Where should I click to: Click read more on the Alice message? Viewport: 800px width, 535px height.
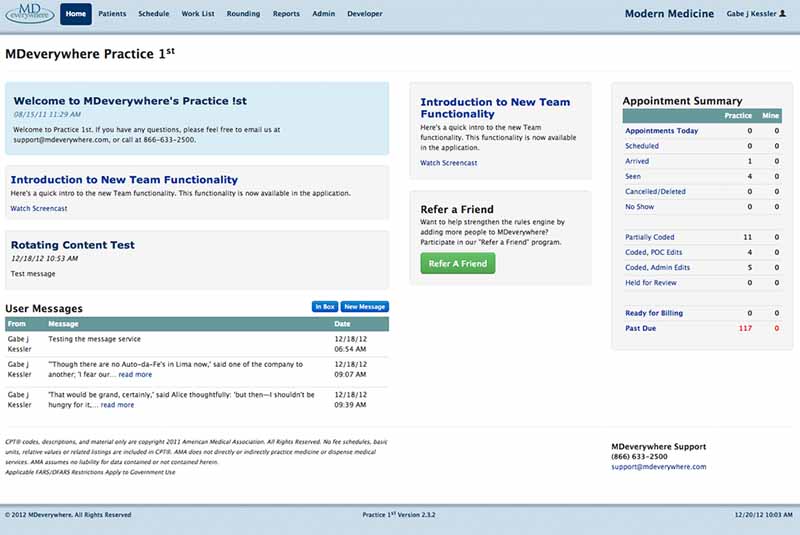pyautogui.click(x=117, y=405)
